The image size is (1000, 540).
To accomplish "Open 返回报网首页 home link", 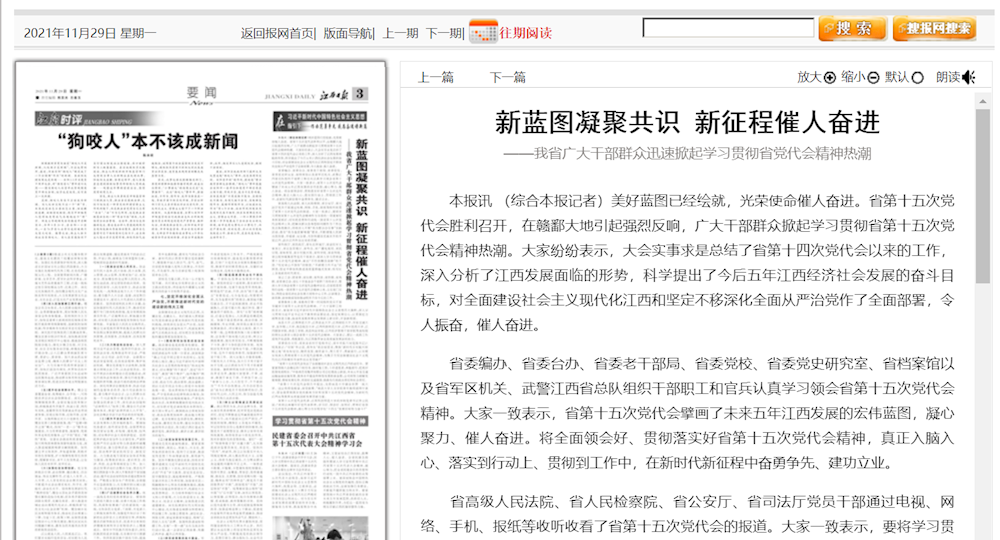I will (277, 33).
